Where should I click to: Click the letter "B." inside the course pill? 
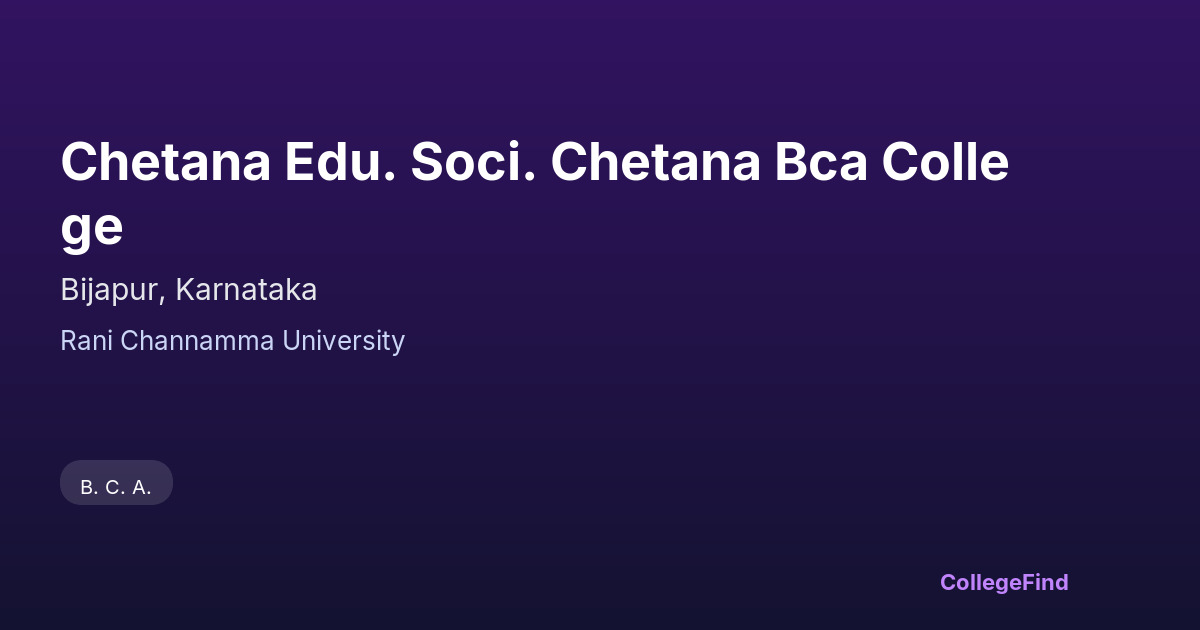coord(88,488)
